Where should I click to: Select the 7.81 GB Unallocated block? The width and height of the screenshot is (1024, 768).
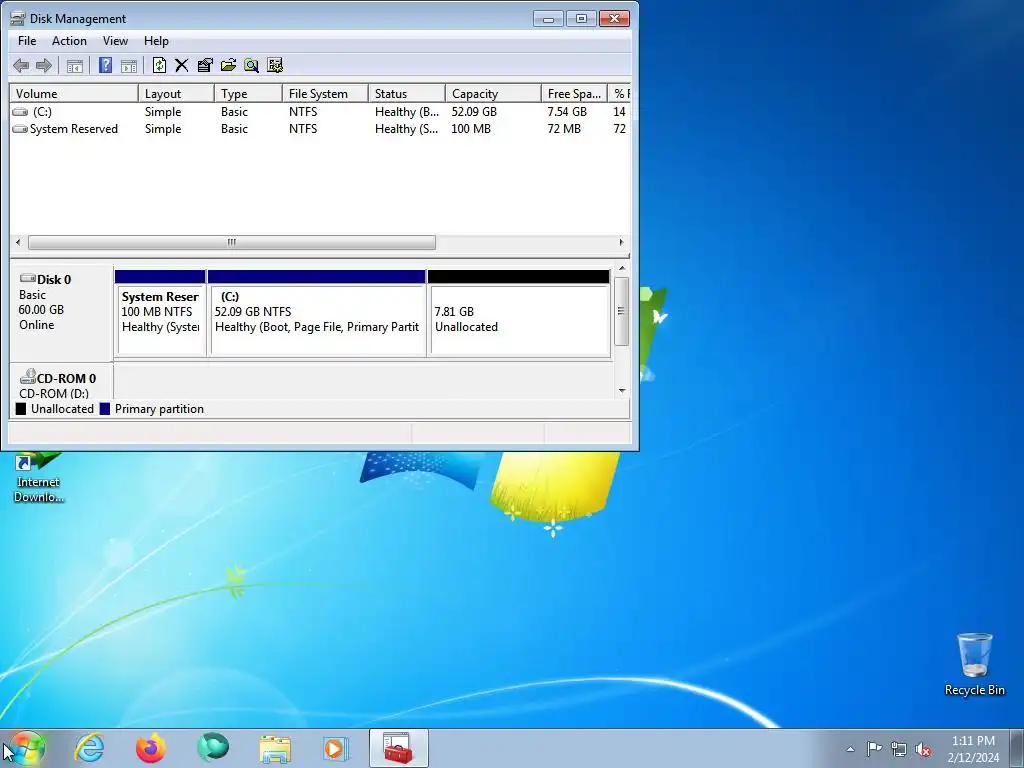(x=519, y=313)
